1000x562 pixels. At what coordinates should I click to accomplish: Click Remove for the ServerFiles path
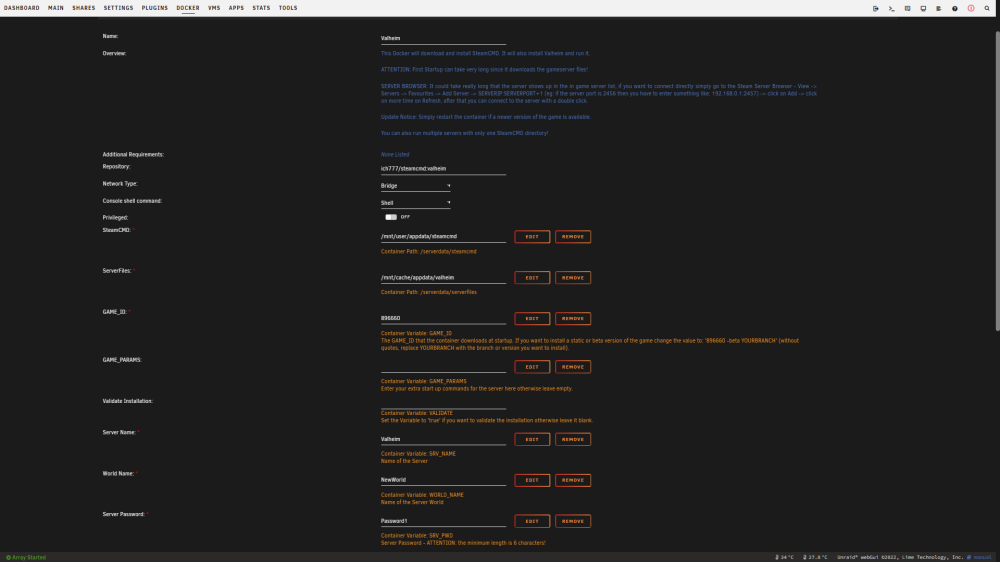pos(573,277)
